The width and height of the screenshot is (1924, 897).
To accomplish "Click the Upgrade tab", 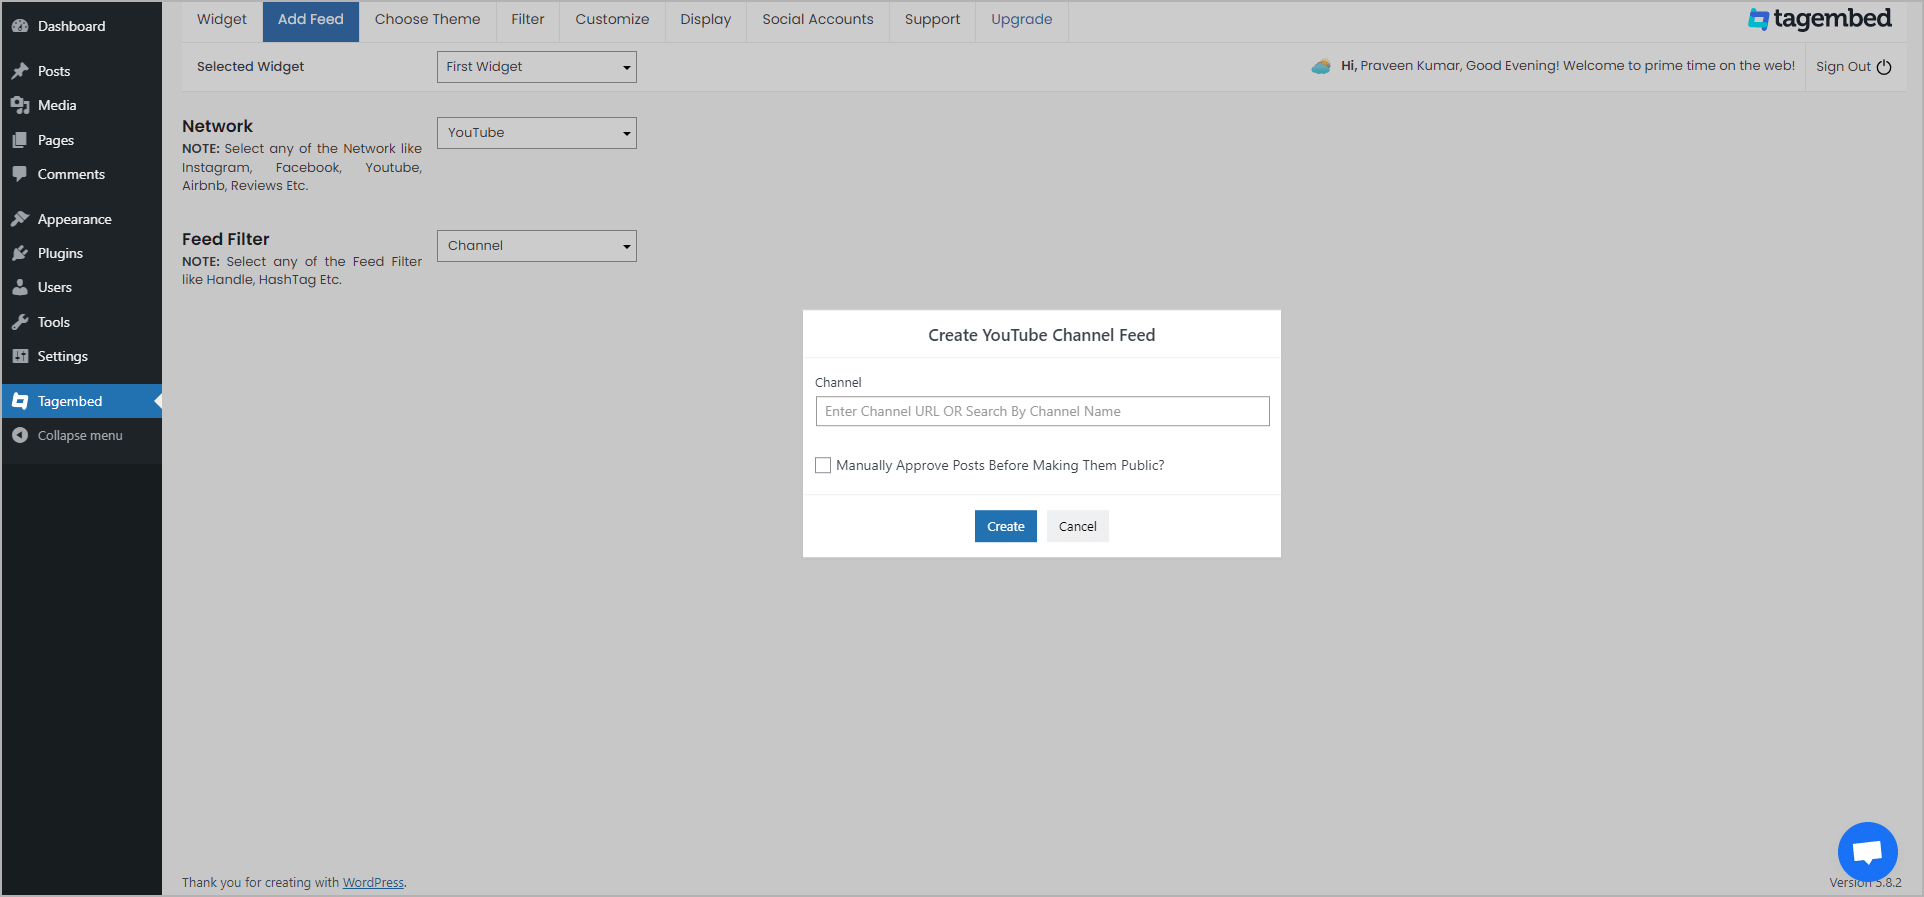I will tap(1022, 20).
